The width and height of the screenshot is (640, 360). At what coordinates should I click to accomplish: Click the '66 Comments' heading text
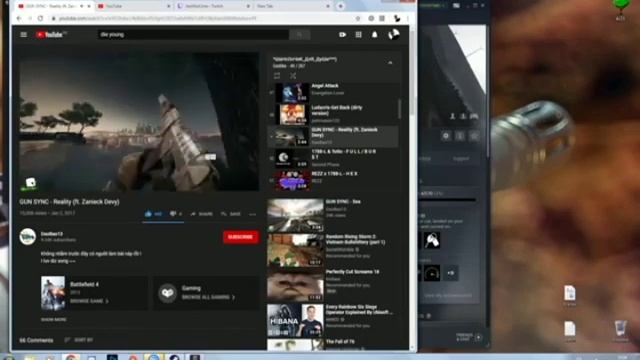(36, 340)
